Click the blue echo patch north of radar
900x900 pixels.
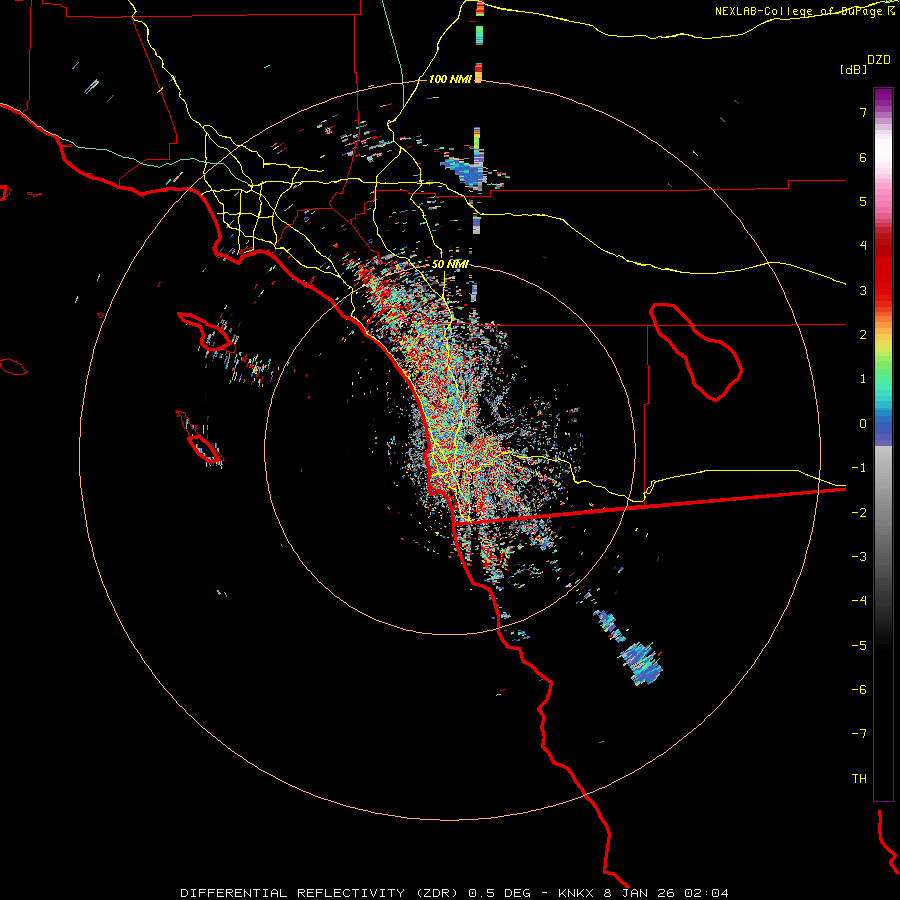(466, 170)
